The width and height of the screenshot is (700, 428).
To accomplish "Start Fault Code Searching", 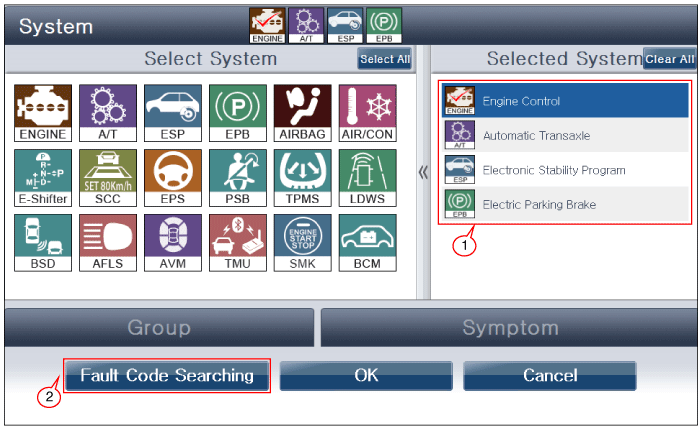I will [x=167, y=375].
